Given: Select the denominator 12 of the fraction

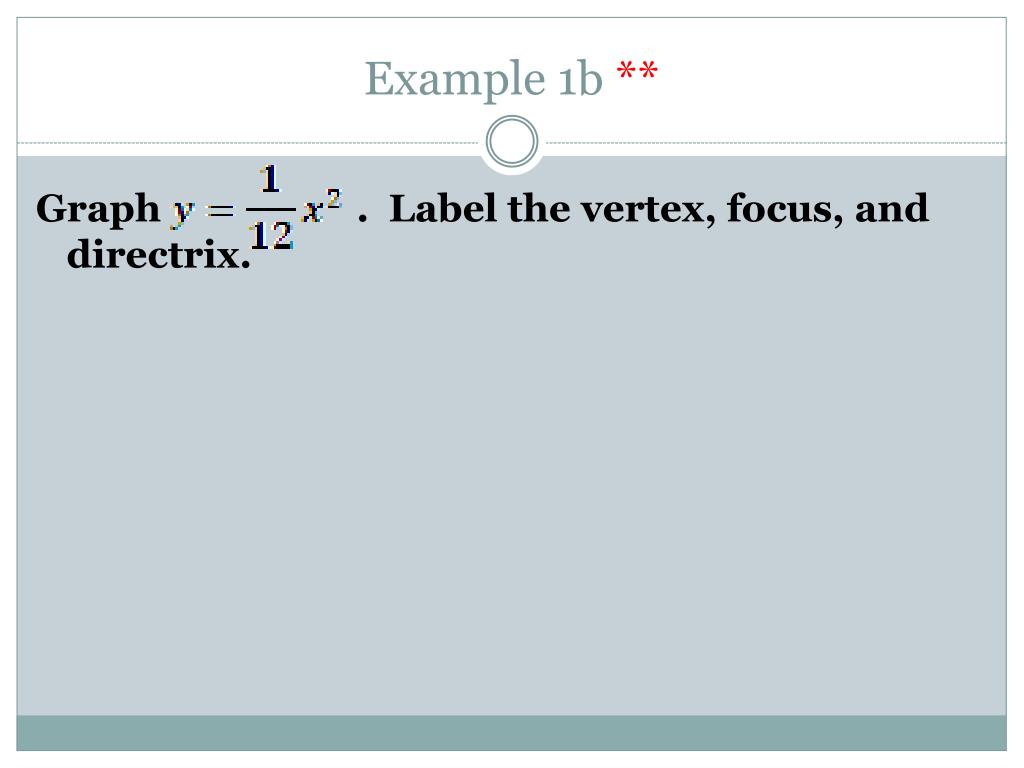Looking at the screenshot, I should point(270,236).
